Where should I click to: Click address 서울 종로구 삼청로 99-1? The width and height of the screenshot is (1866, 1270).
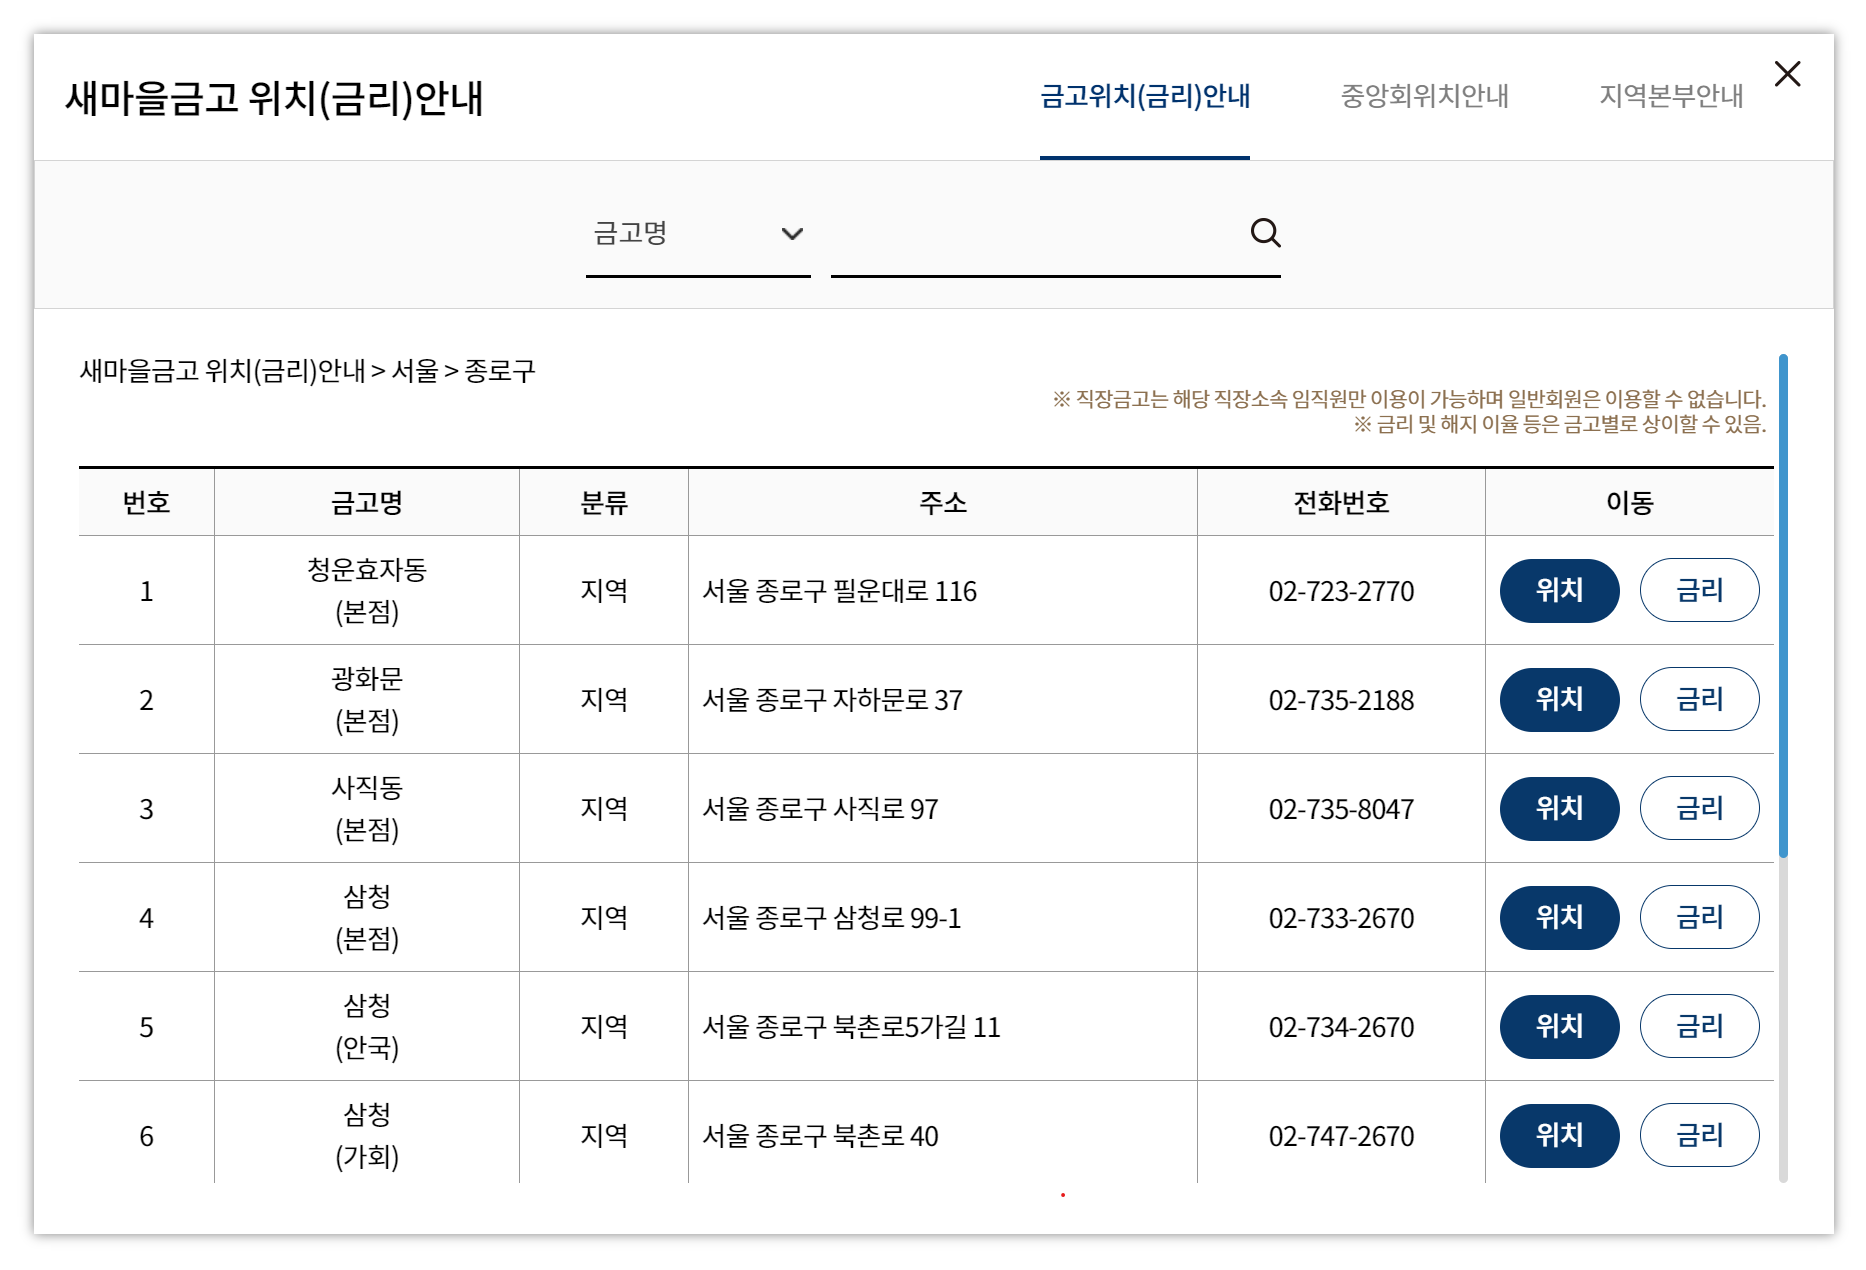(x=832, y=918)
